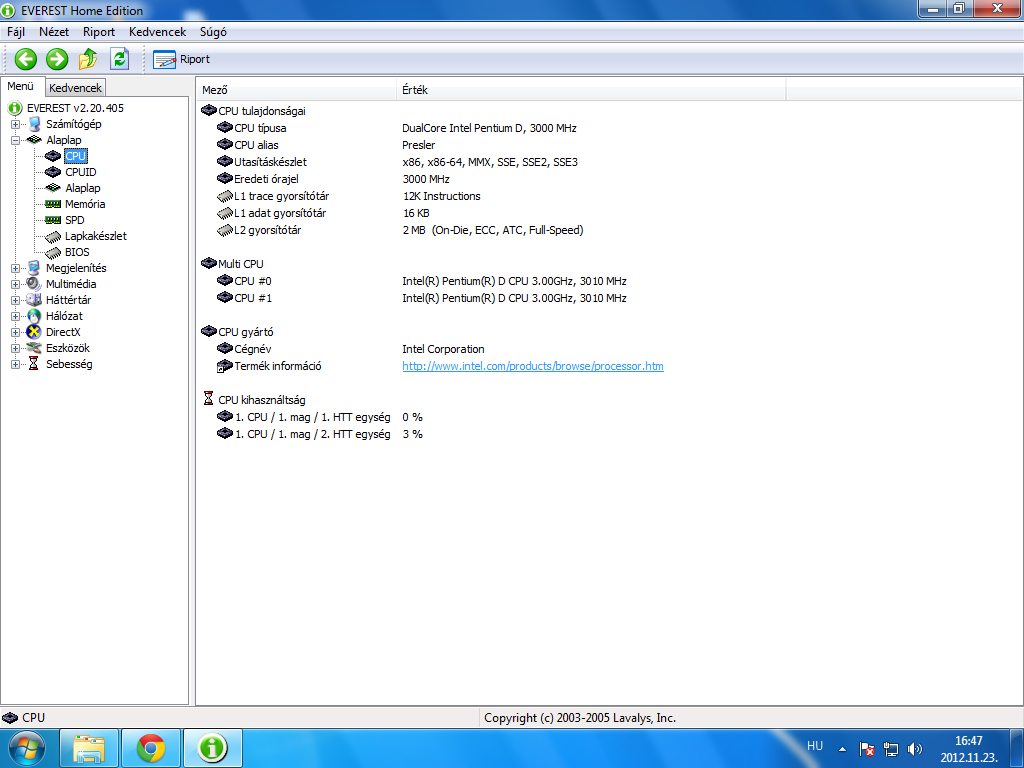The image size is (1024, 768).
Task: Click the Alaplap sub-item motherboard icon
Action: (53, 188)
